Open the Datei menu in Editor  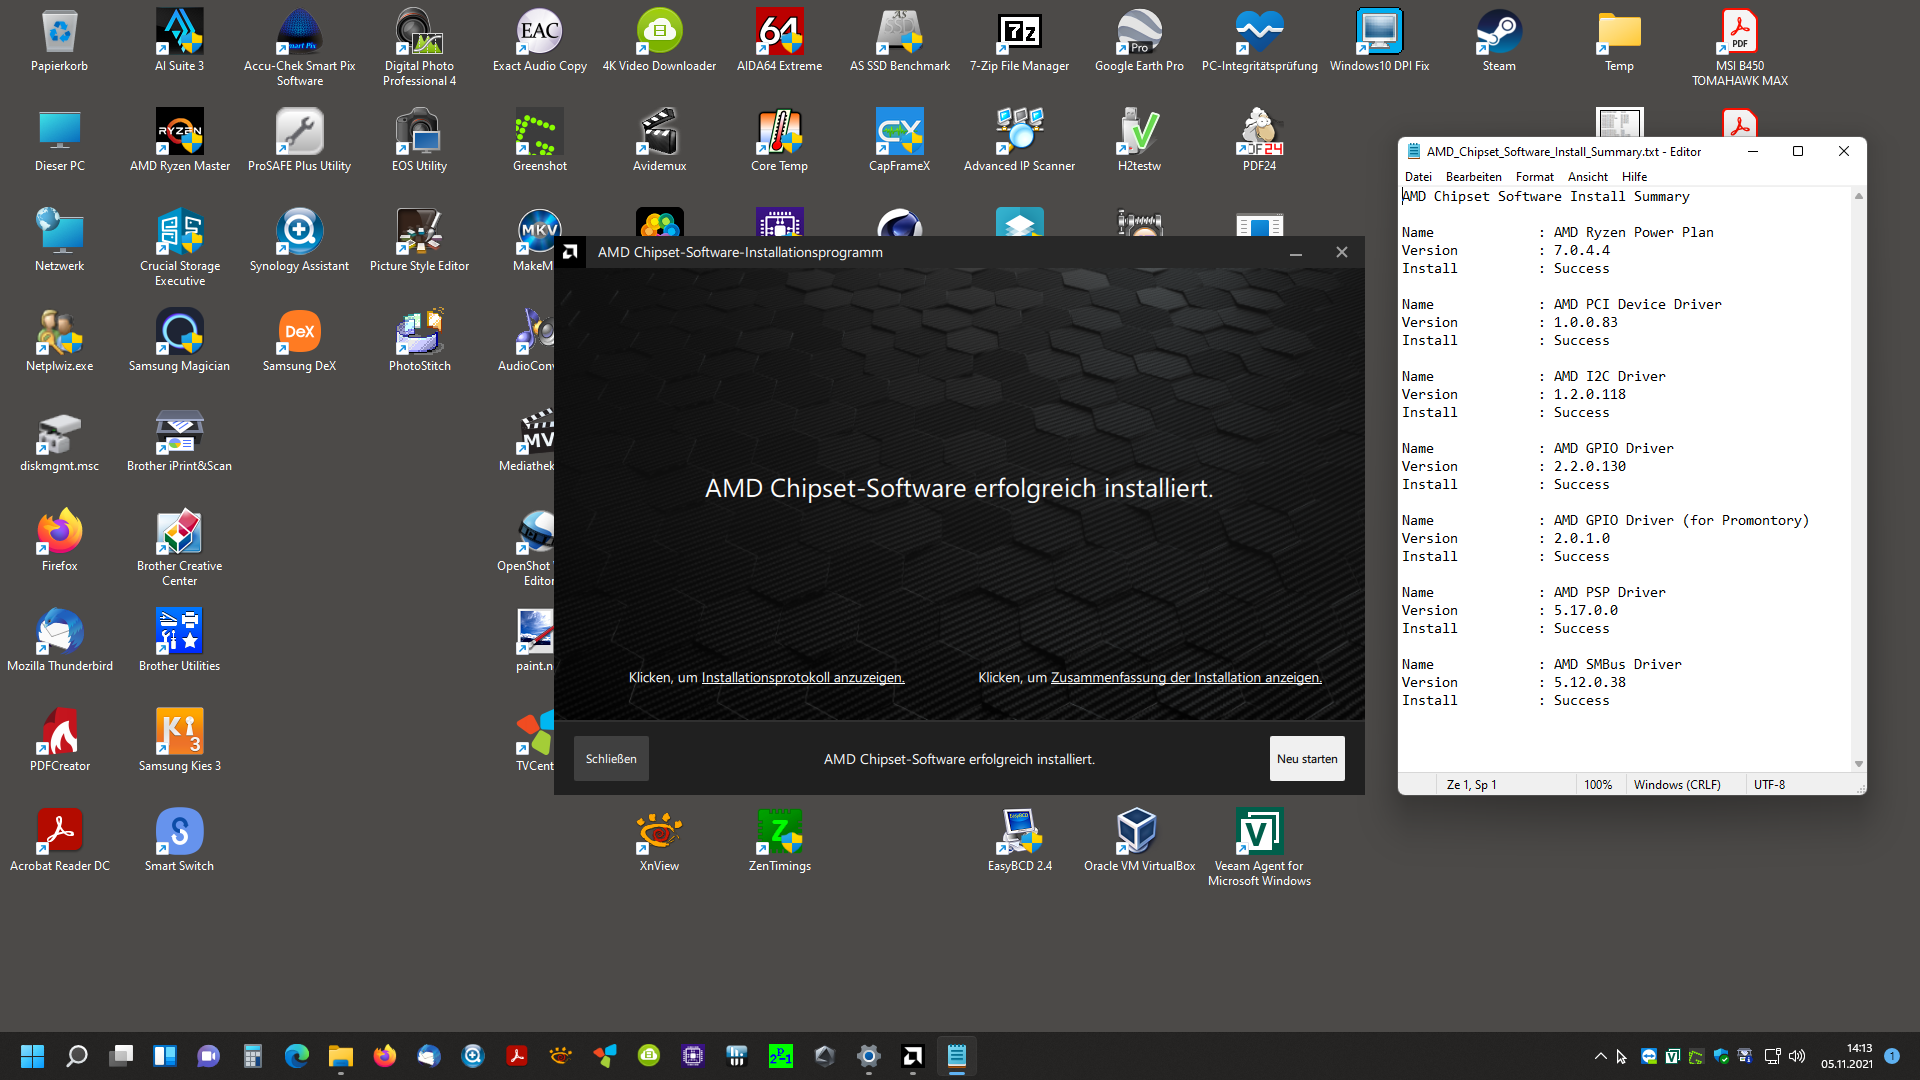point(1418,177)
